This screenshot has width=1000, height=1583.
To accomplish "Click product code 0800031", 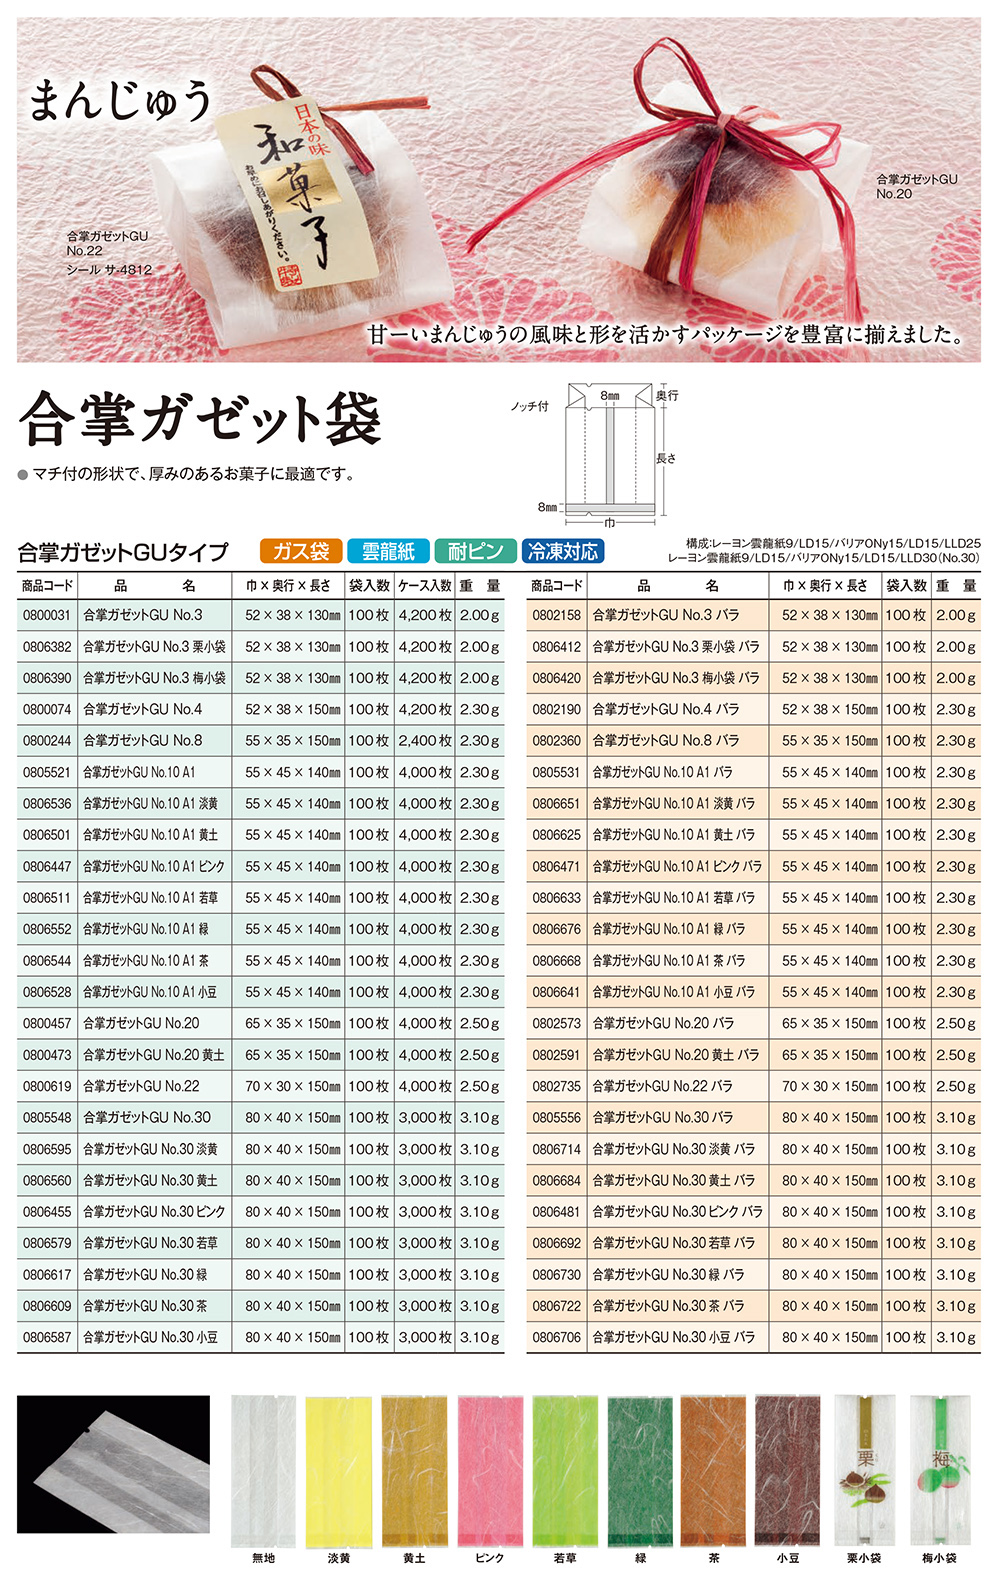I will tap(47, 615).
